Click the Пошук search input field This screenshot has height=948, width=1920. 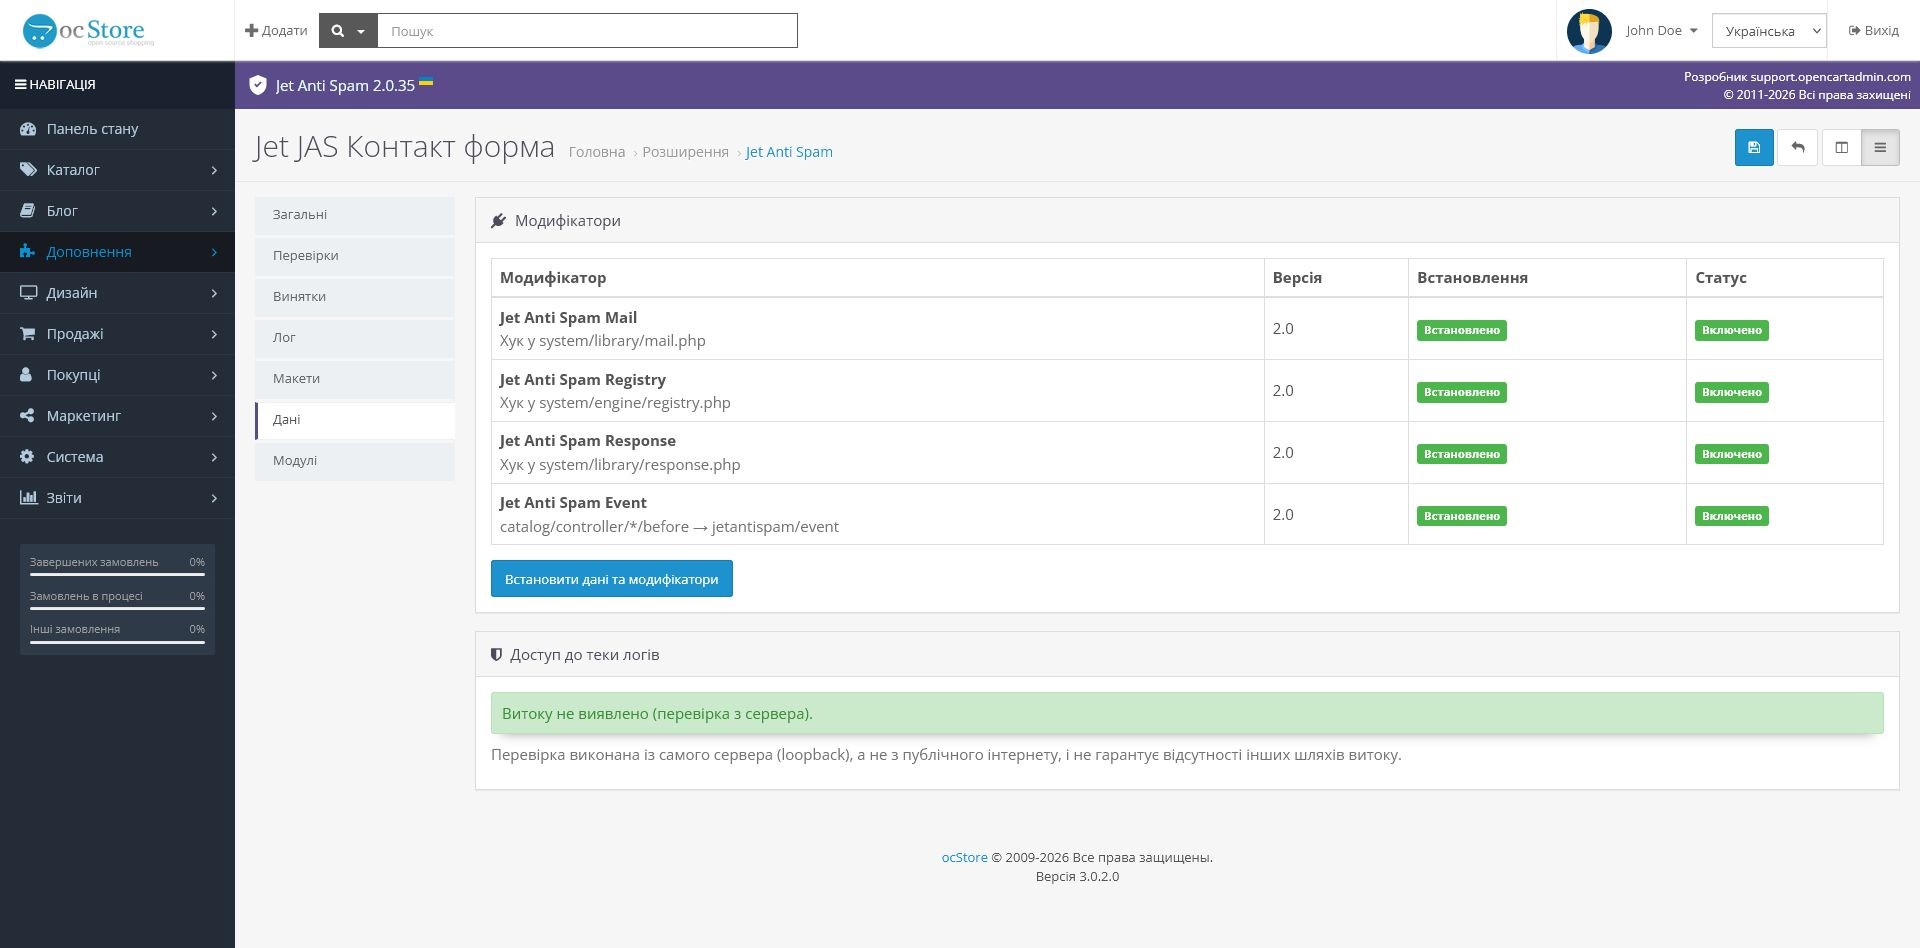point(587,31)
